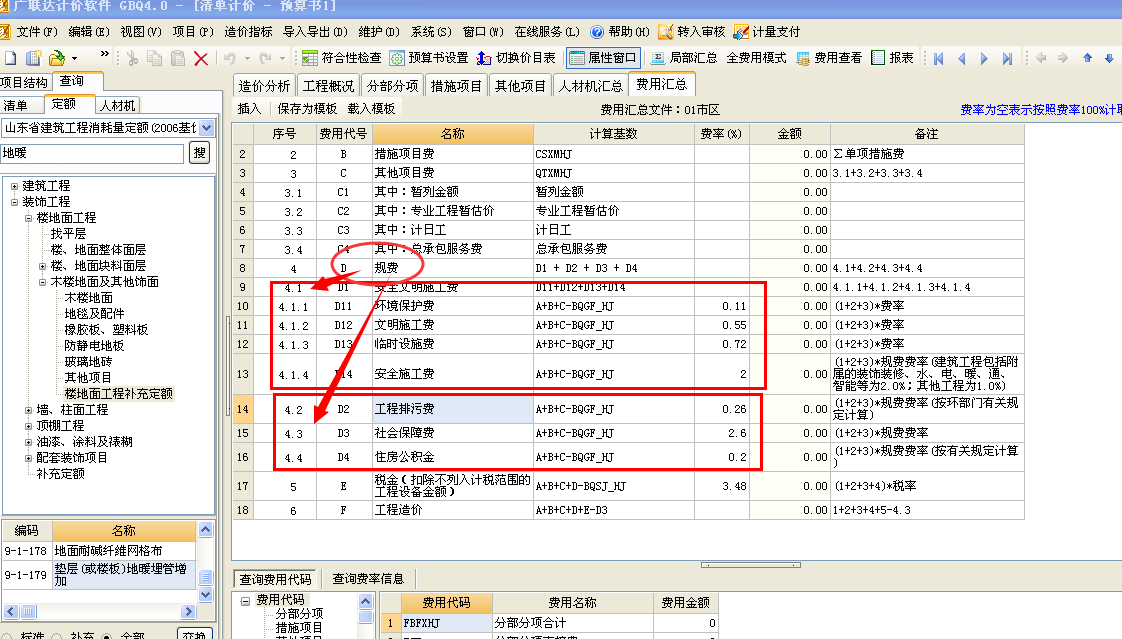Run 符合性检查 compliance check
The image size is (1122, 639).
[x=341, y=58]
